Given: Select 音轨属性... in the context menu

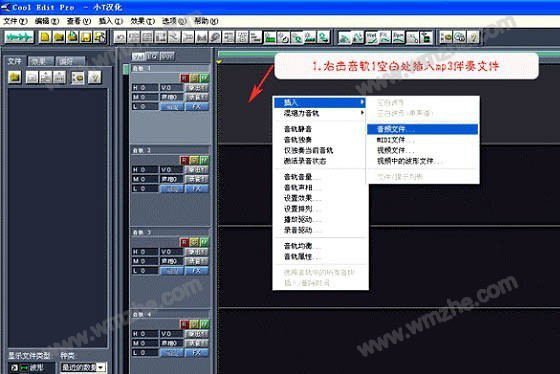Looking at the screenshot, I should point(320,256).
